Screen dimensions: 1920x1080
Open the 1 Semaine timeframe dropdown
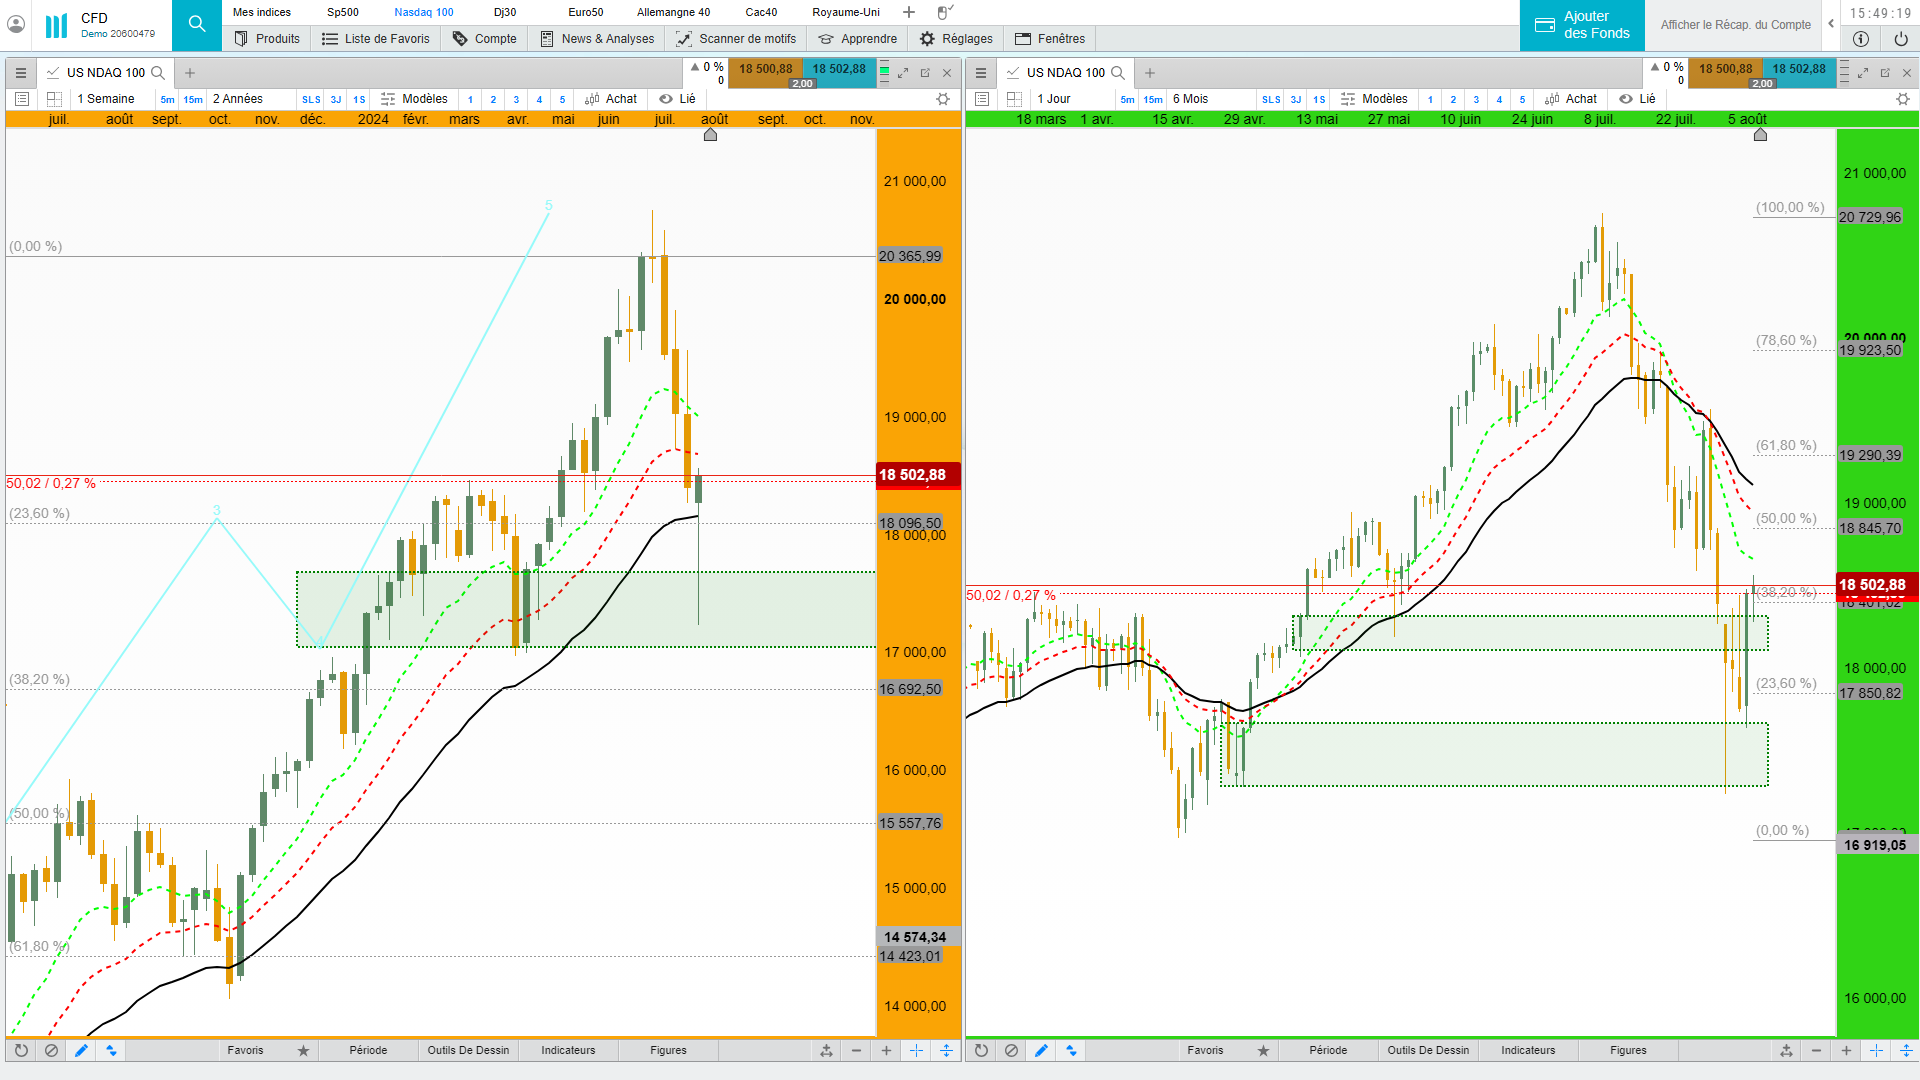(106, 99)
